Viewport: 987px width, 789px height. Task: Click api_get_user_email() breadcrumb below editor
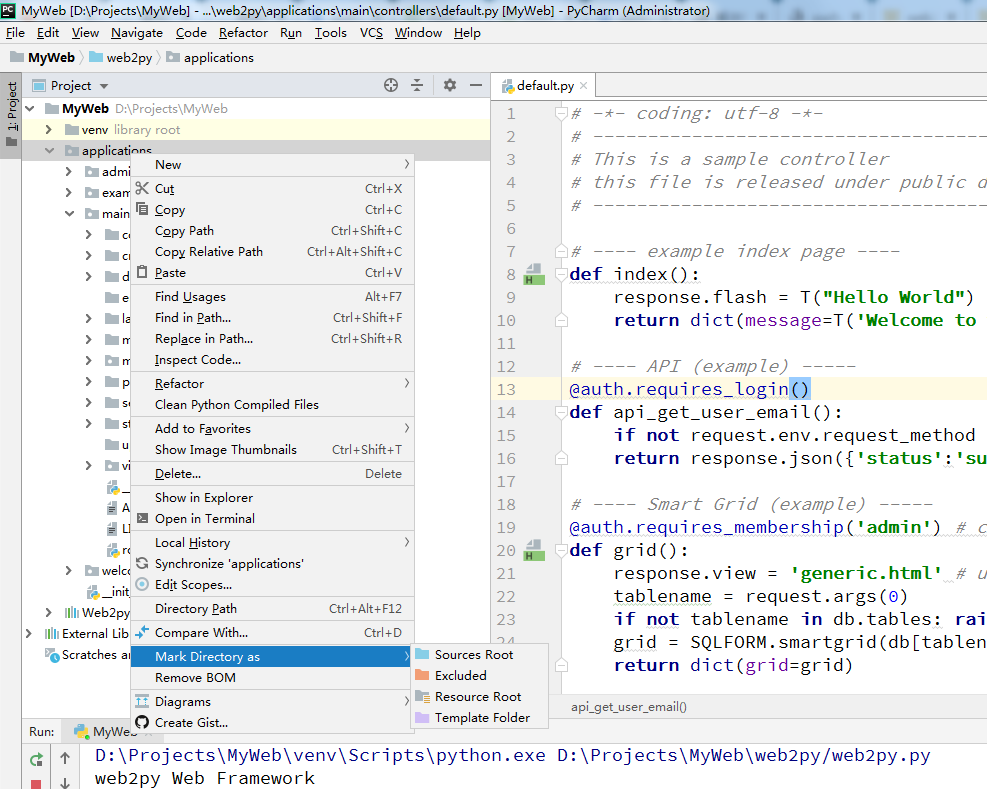click(x=629, y=707)
